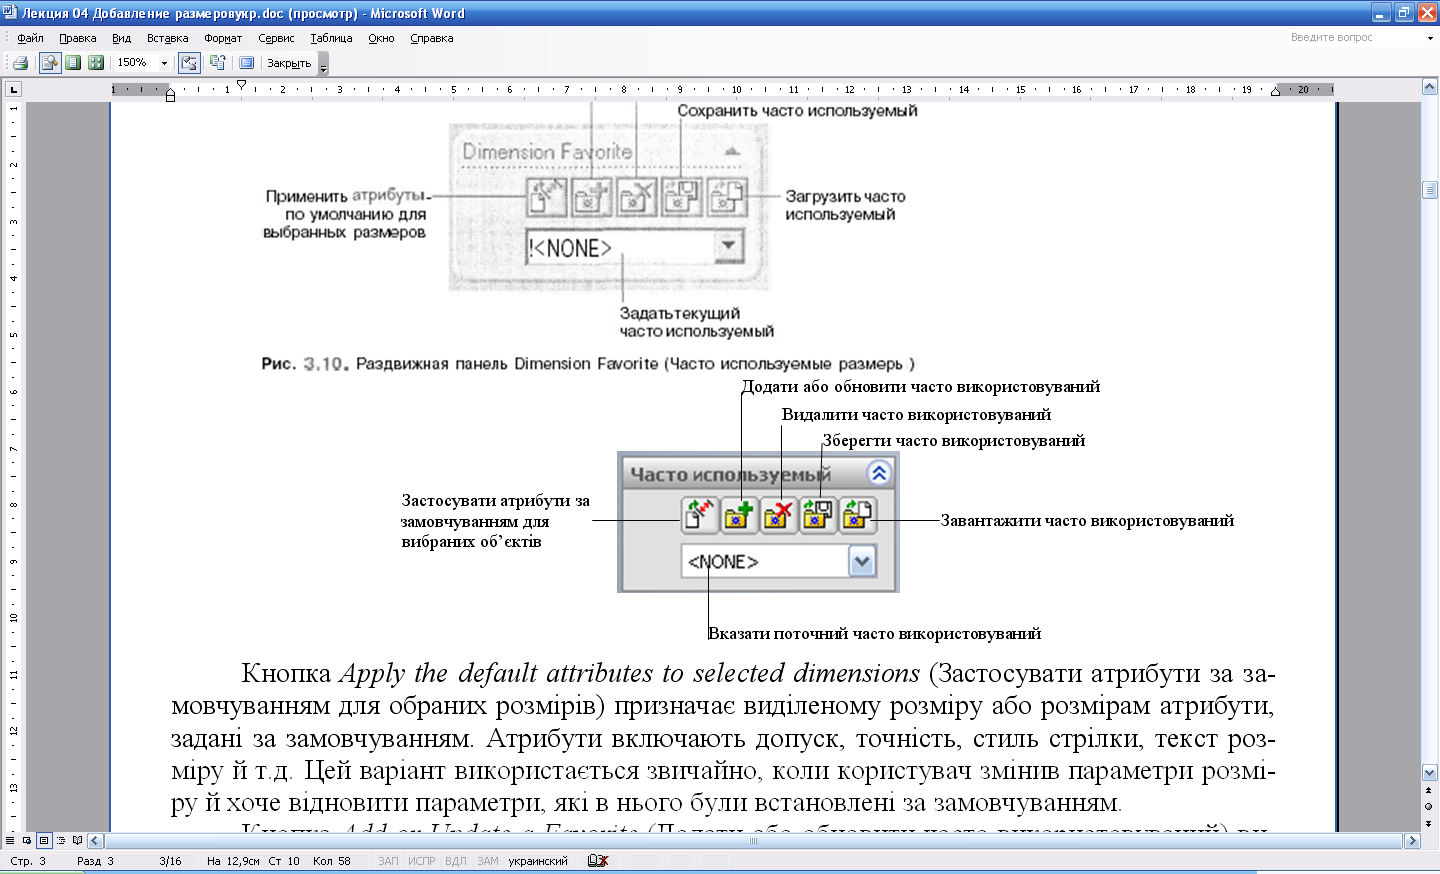Screen dimensions: 1440x874
Task: Open the Таблица menu
Action: tap(331, 38)
